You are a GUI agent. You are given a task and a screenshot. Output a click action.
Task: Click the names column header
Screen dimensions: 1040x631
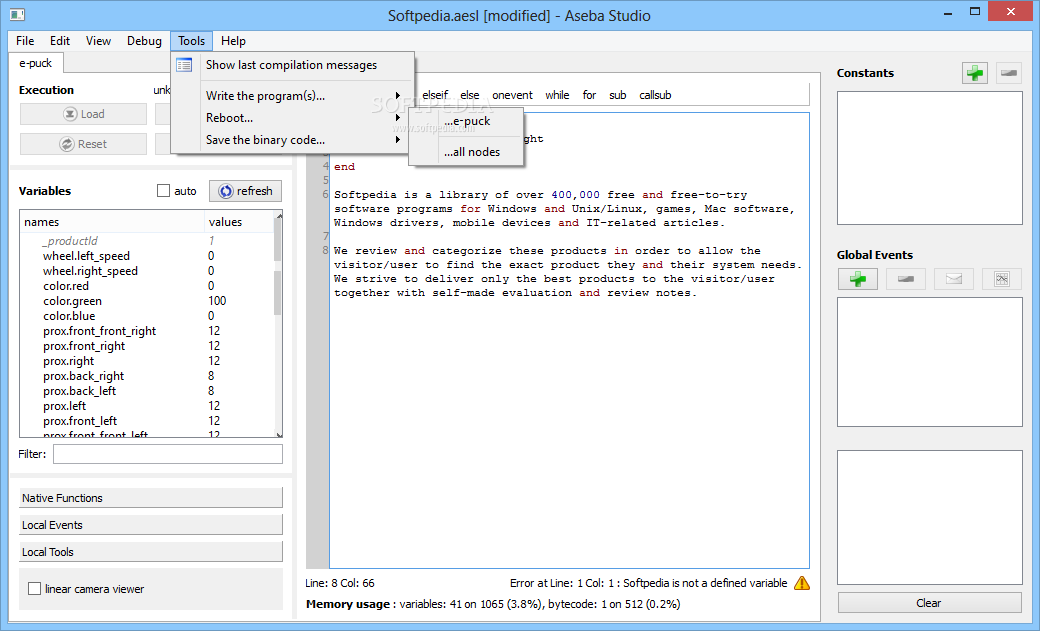click(112, 222)
